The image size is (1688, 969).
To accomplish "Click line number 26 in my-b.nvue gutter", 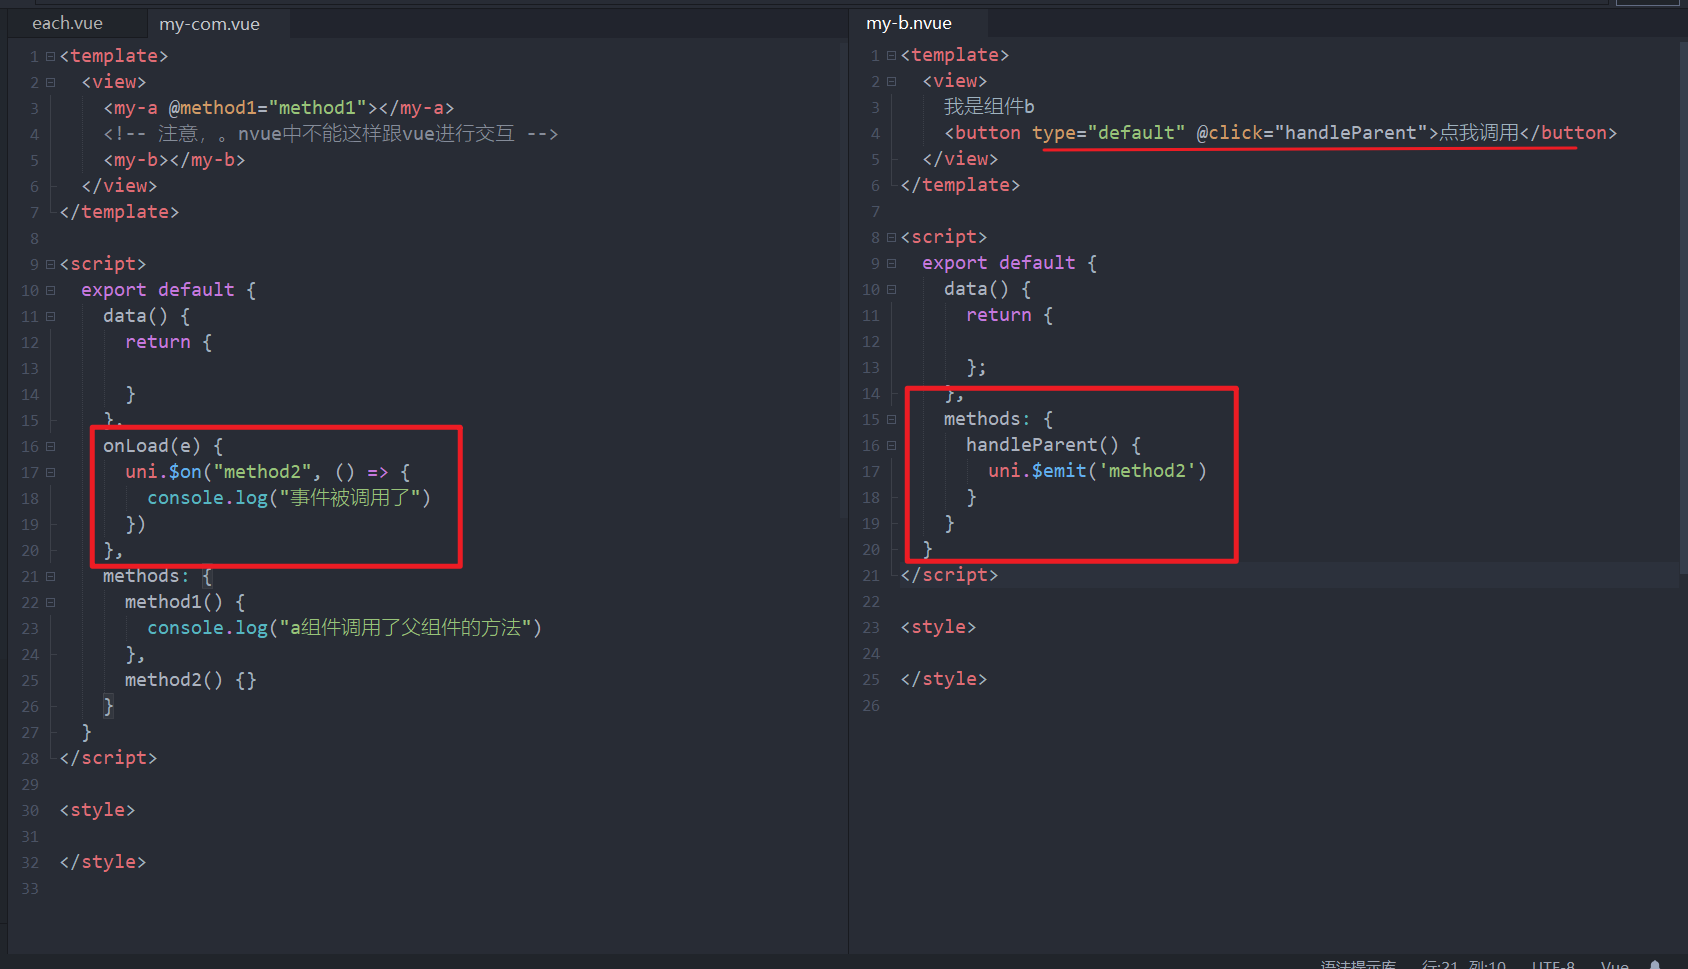I will (871, 705).
